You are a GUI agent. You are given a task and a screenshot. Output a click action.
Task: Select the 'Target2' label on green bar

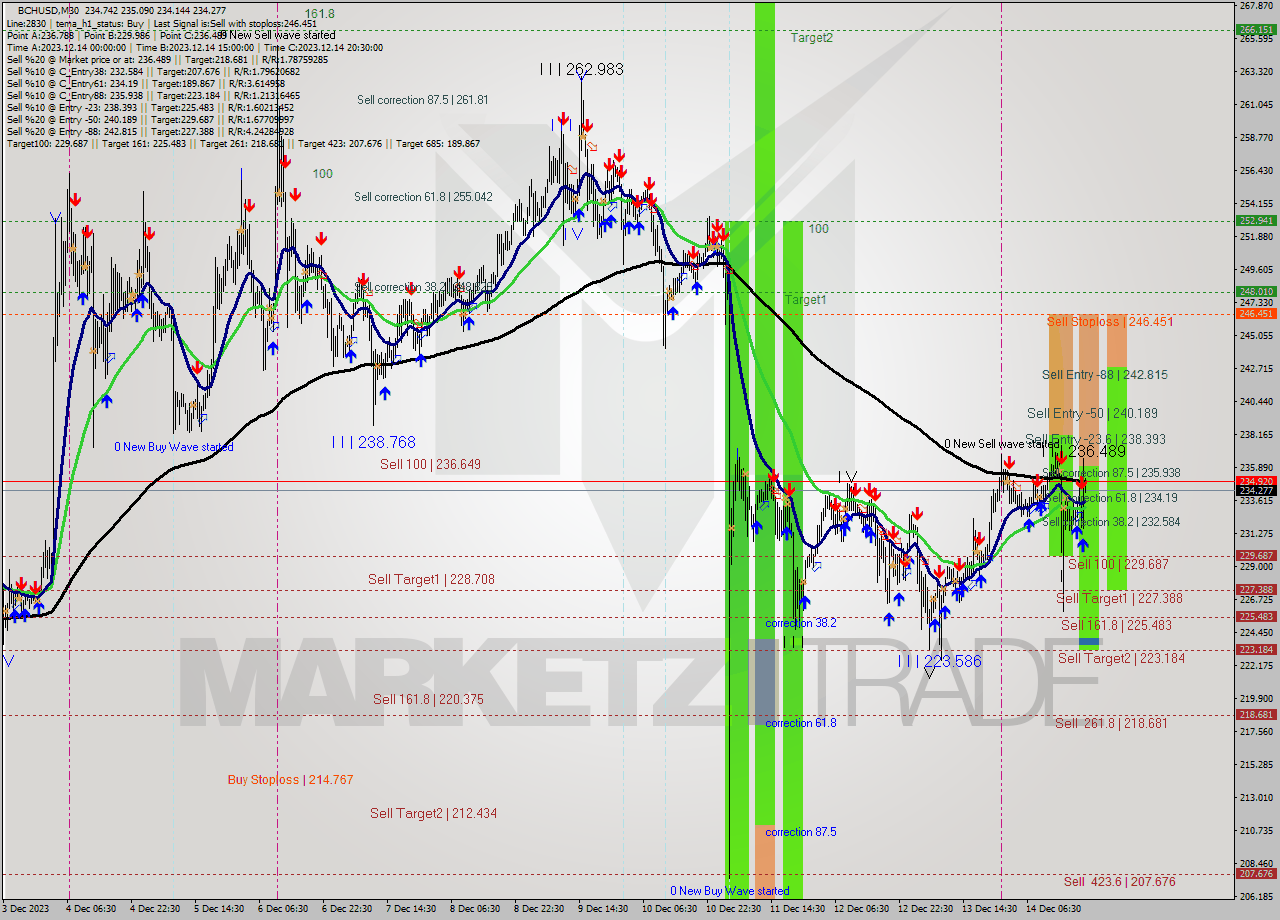click(811, 38)
